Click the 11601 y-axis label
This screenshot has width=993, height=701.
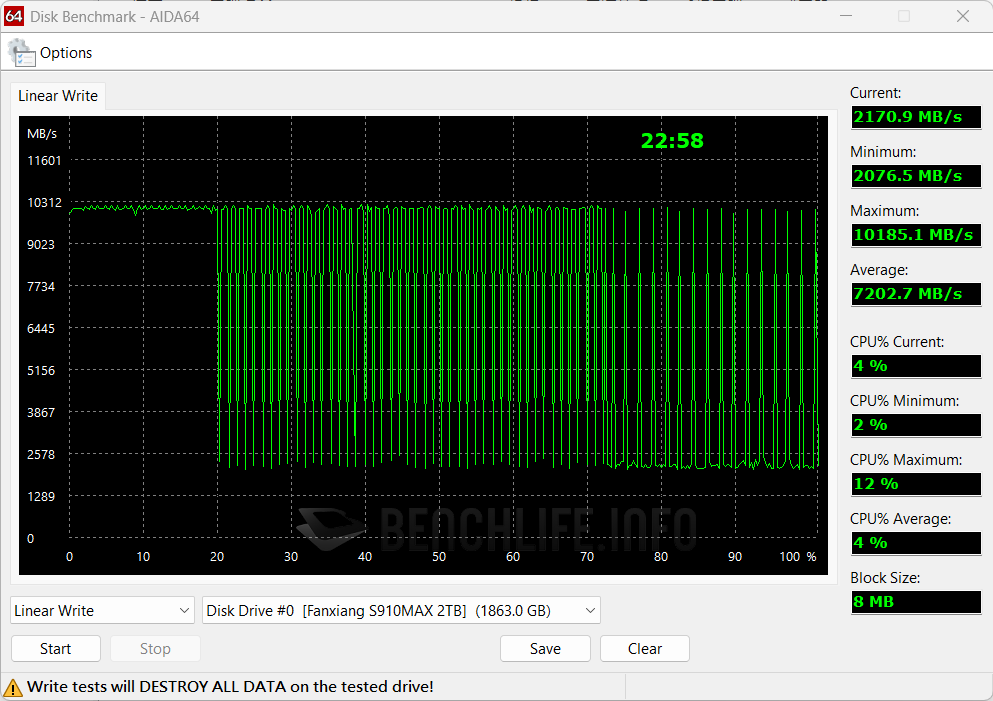44,160
